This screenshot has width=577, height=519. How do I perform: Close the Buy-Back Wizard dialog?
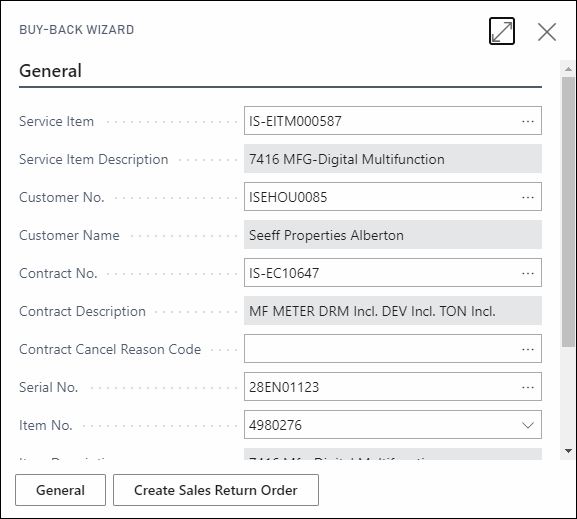[x=547, y=32]
